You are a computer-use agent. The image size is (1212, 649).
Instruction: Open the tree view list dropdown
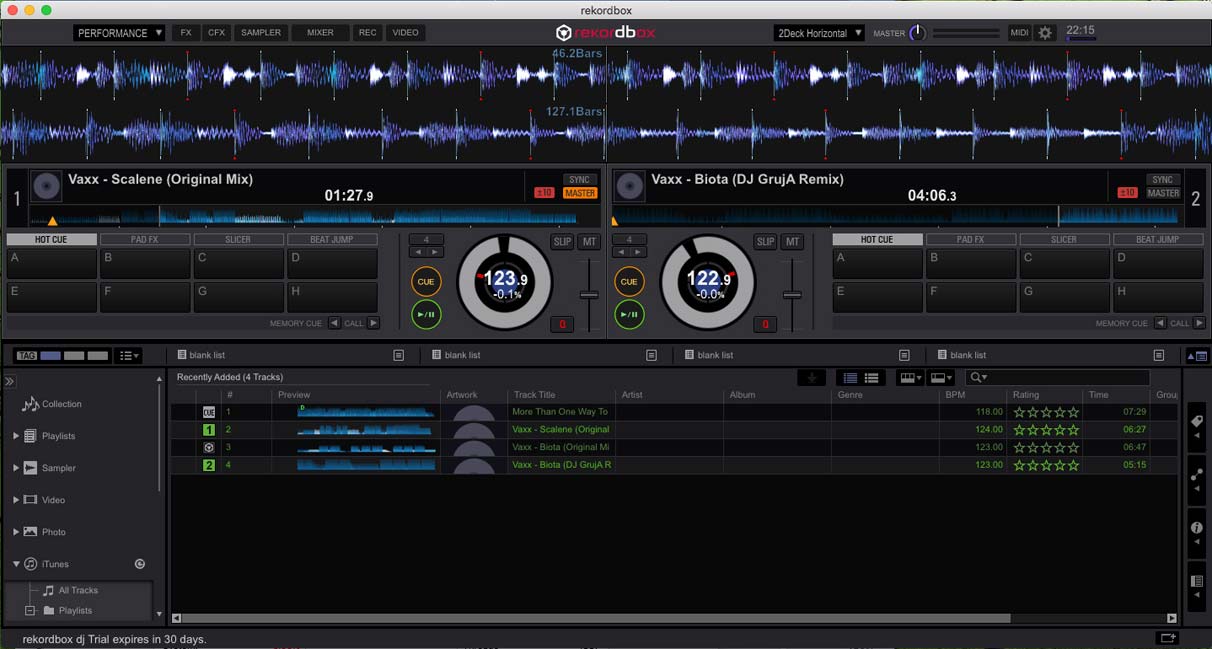[x=129, y=356]
